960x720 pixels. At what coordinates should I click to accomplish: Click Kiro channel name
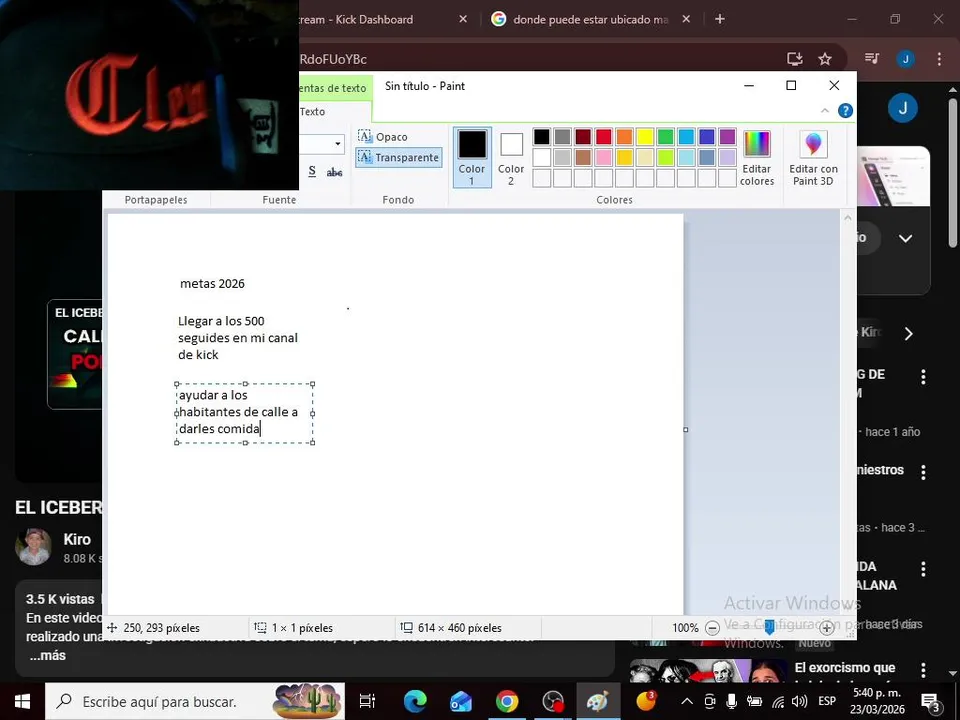(77, 539)
